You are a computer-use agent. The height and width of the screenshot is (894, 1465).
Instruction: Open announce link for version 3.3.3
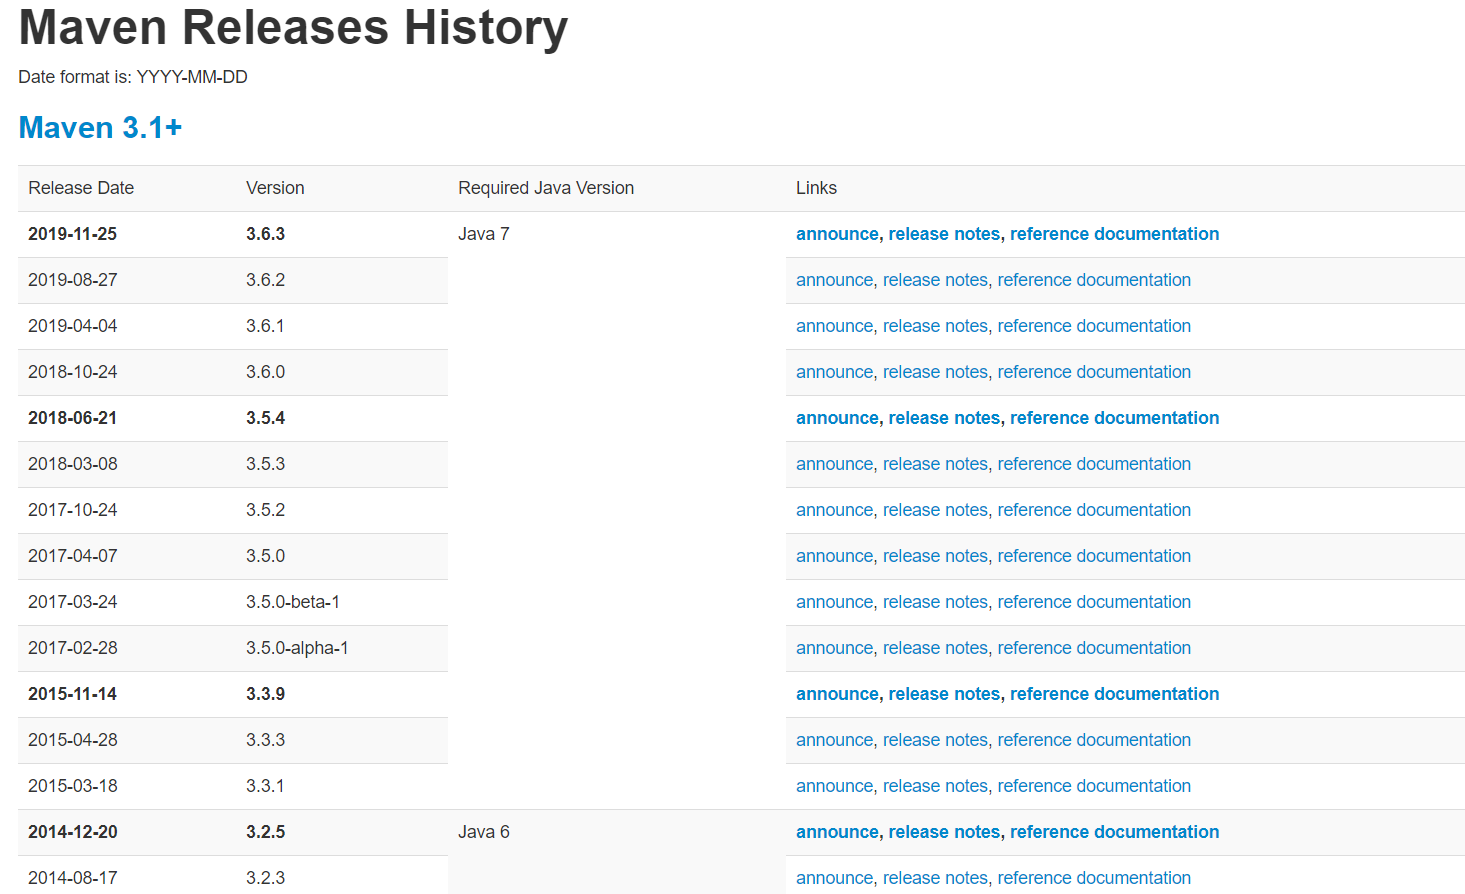coord(834,740)
